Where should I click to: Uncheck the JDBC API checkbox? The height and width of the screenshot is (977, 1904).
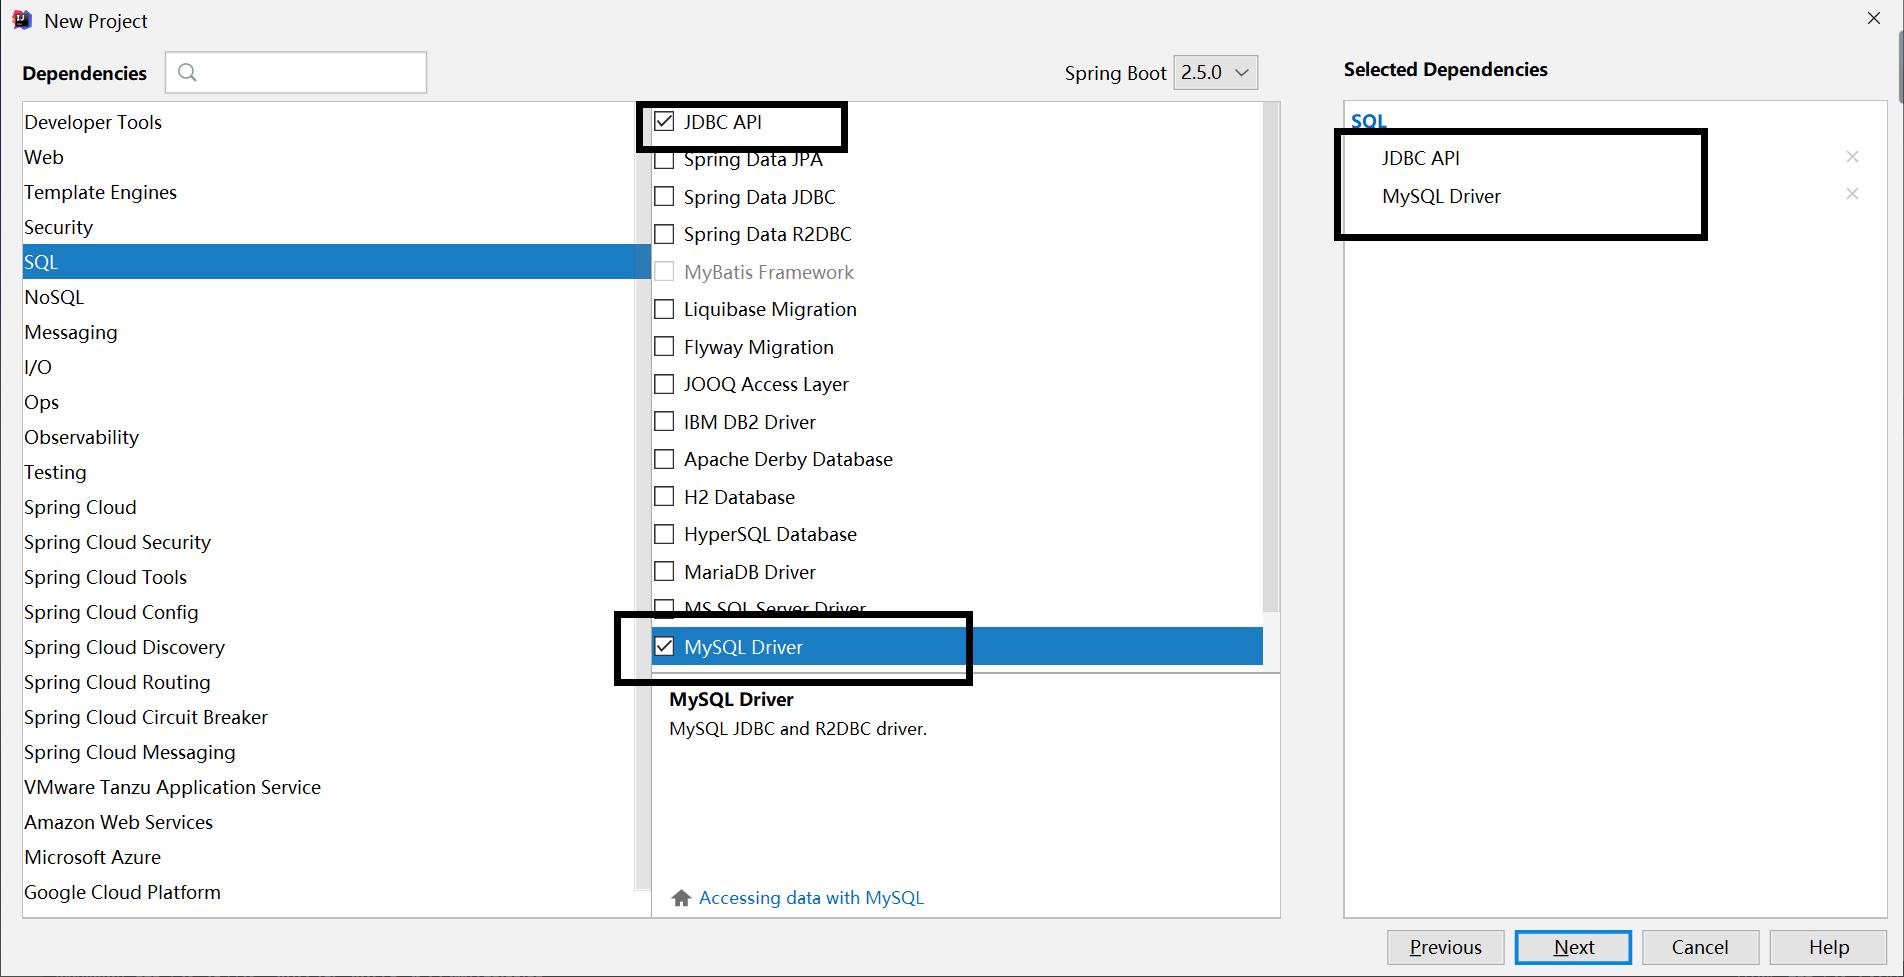pyautogui.click(x=664, y=122)
